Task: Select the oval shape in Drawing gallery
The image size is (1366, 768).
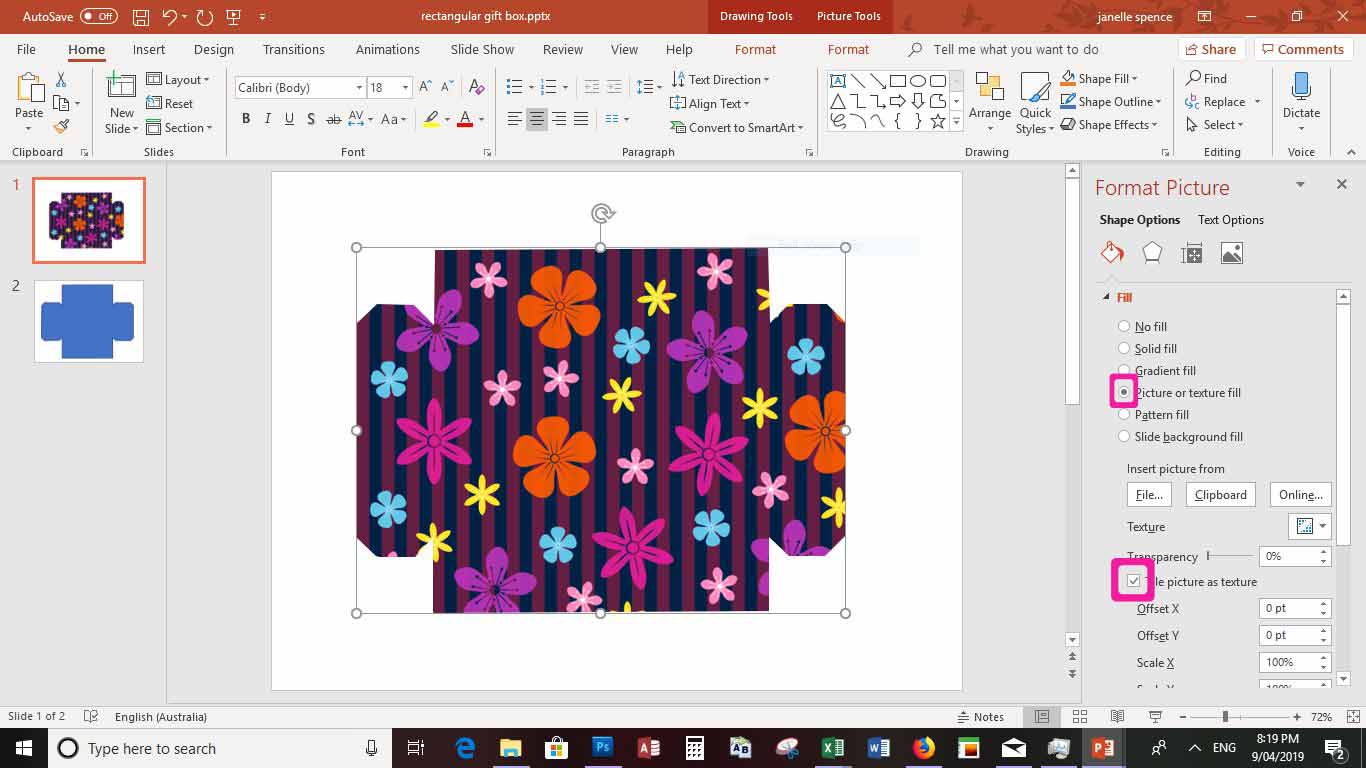Action: pyautogui.click(x=918, y=79)
